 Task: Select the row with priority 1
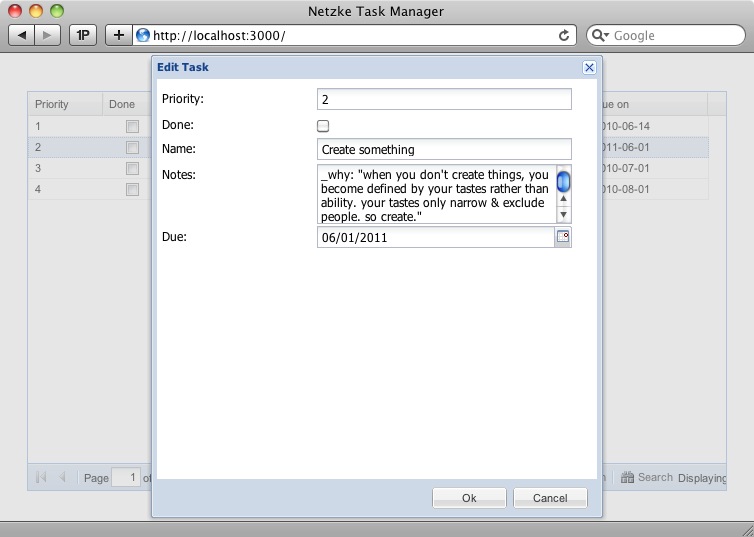pos(90,126)
